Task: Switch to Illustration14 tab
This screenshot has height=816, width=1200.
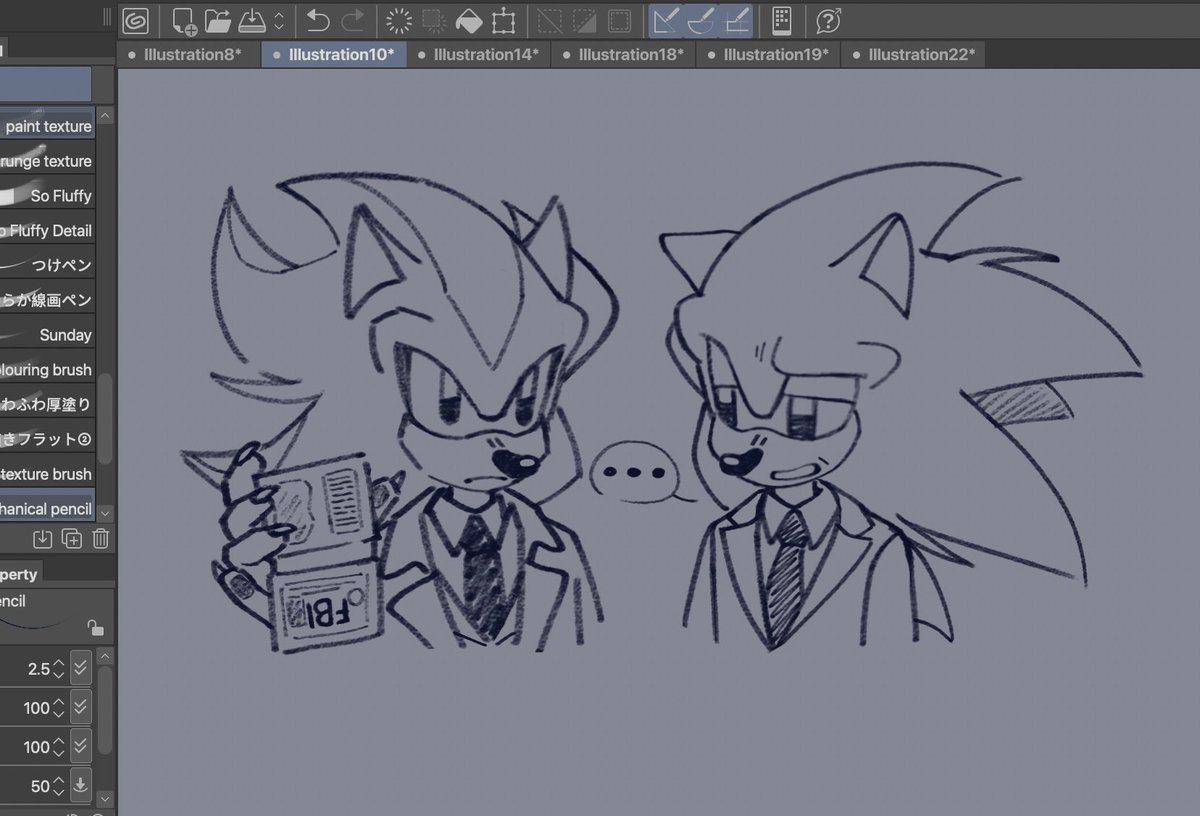Action: pyautogui.click(x=479, y=55)
